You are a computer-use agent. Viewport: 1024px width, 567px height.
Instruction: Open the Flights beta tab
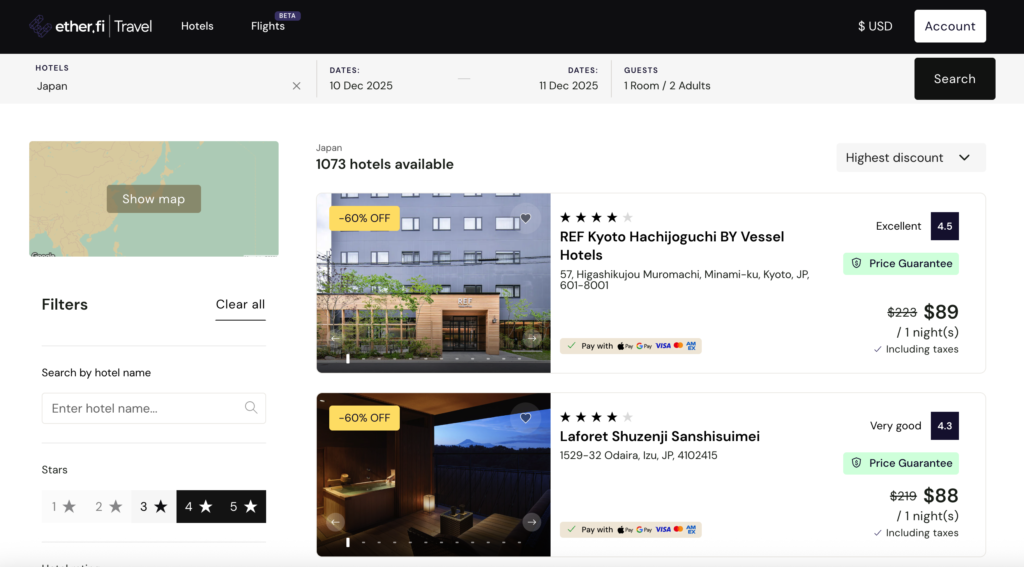click(x=268, y=26)
